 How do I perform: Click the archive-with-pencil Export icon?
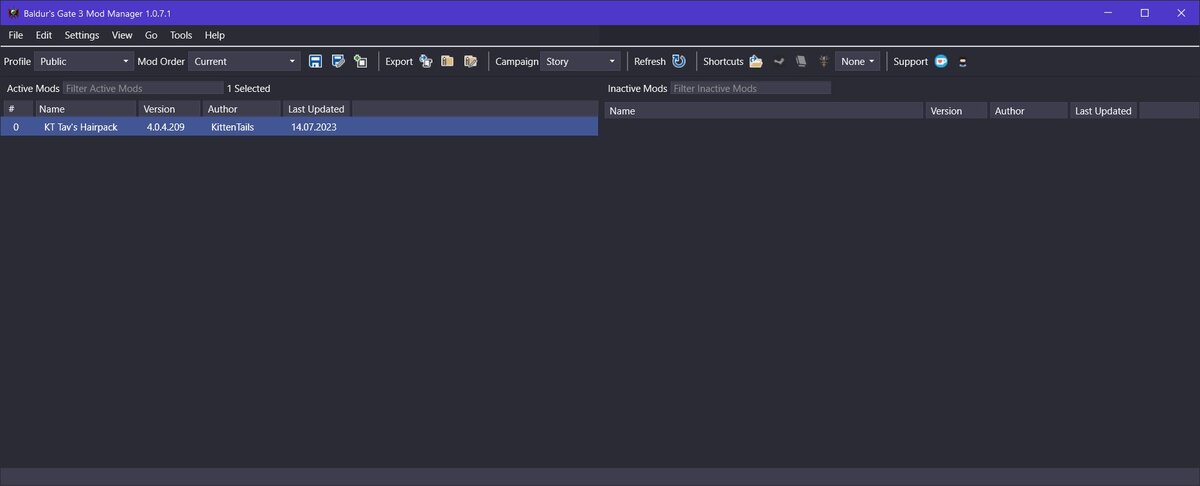coord(470,61)
